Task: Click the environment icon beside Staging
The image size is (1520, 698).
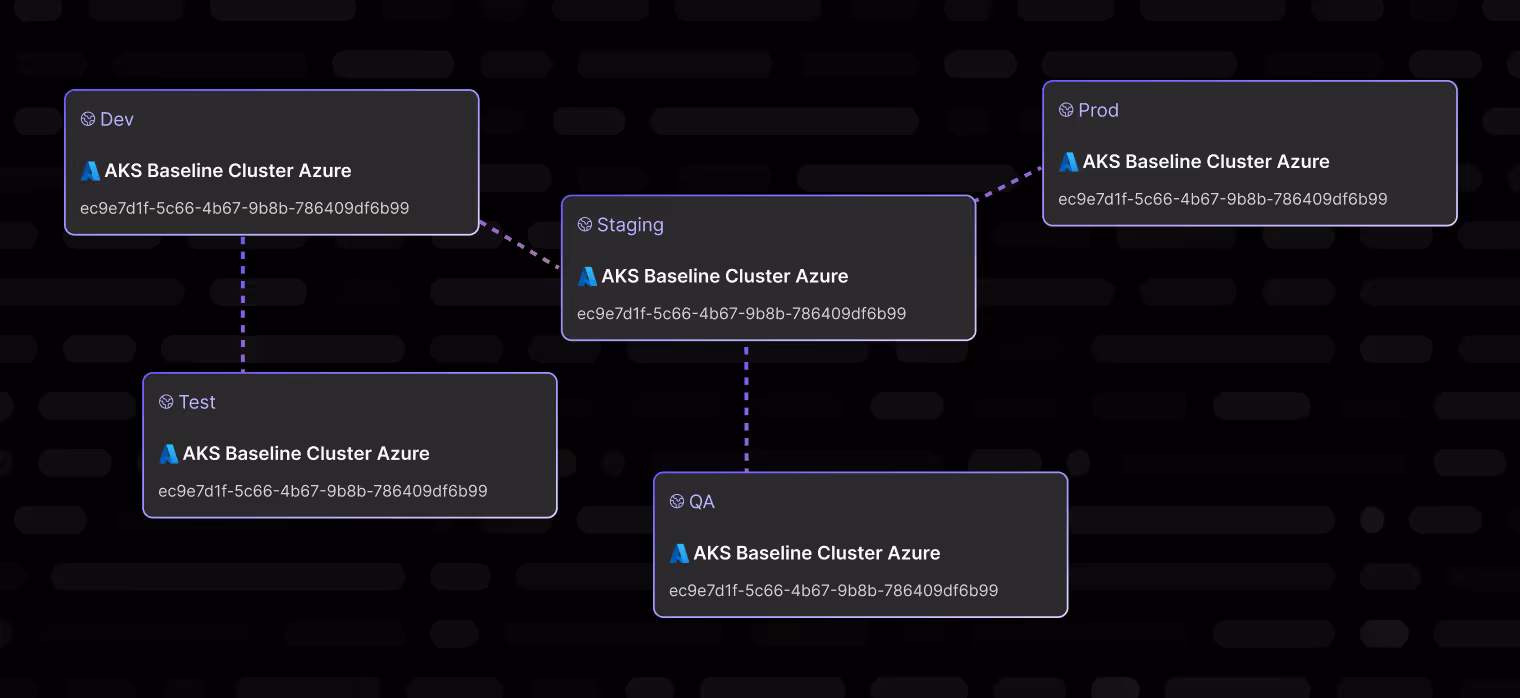Action: [x=585, y=224]
